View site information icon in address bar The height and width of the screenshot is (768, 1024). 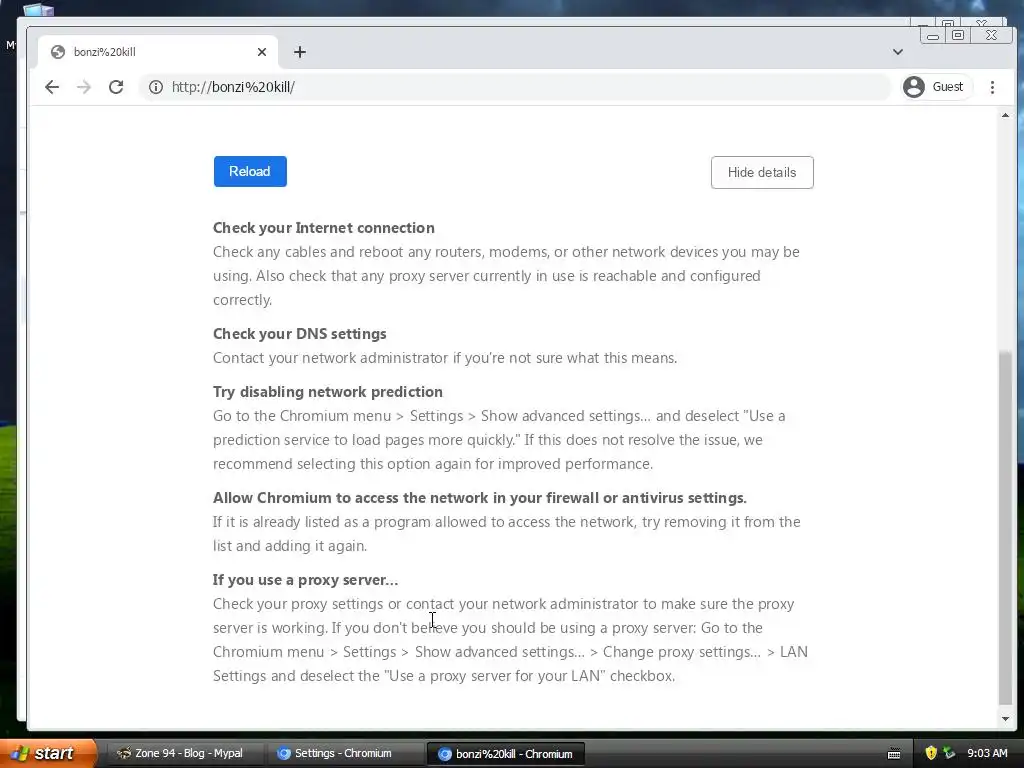pos(155,87)
